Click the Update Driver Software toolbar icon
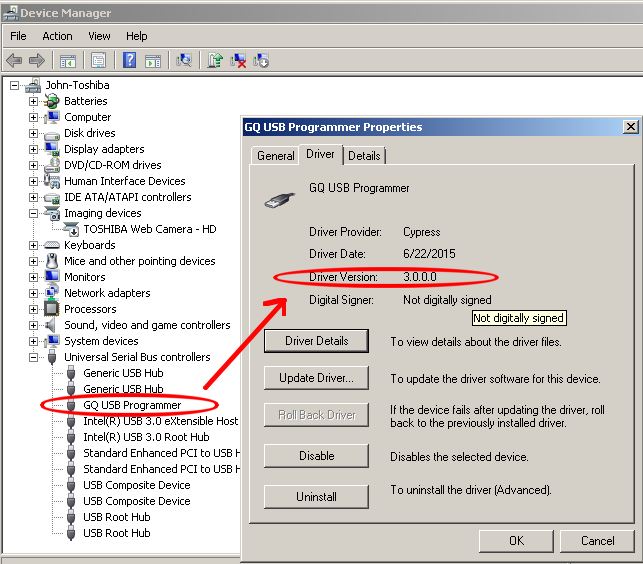 tap(215, 60)
